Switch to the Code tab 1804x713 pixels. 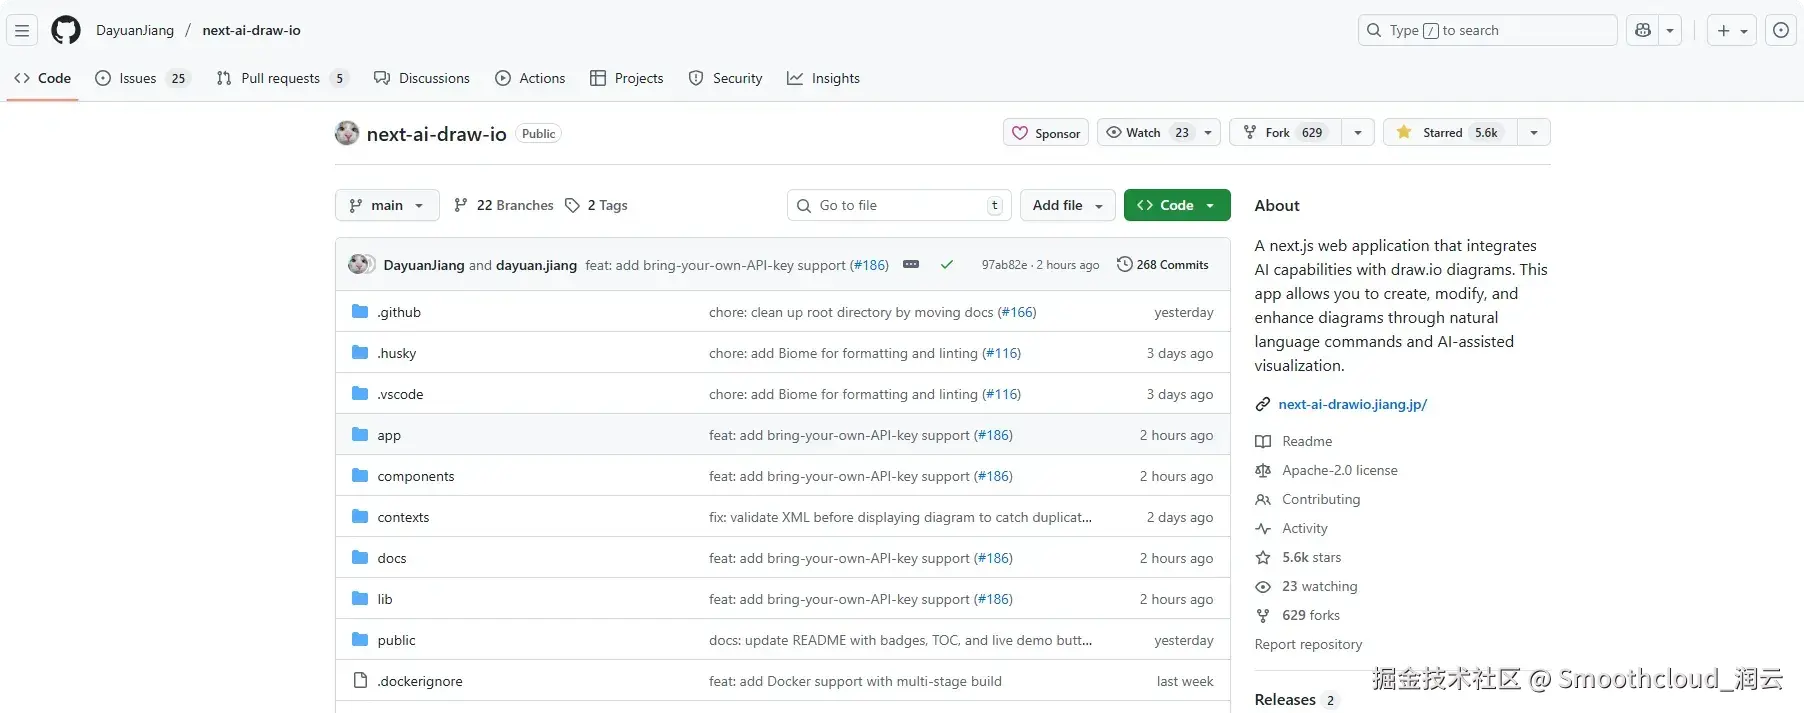point(43,78)
